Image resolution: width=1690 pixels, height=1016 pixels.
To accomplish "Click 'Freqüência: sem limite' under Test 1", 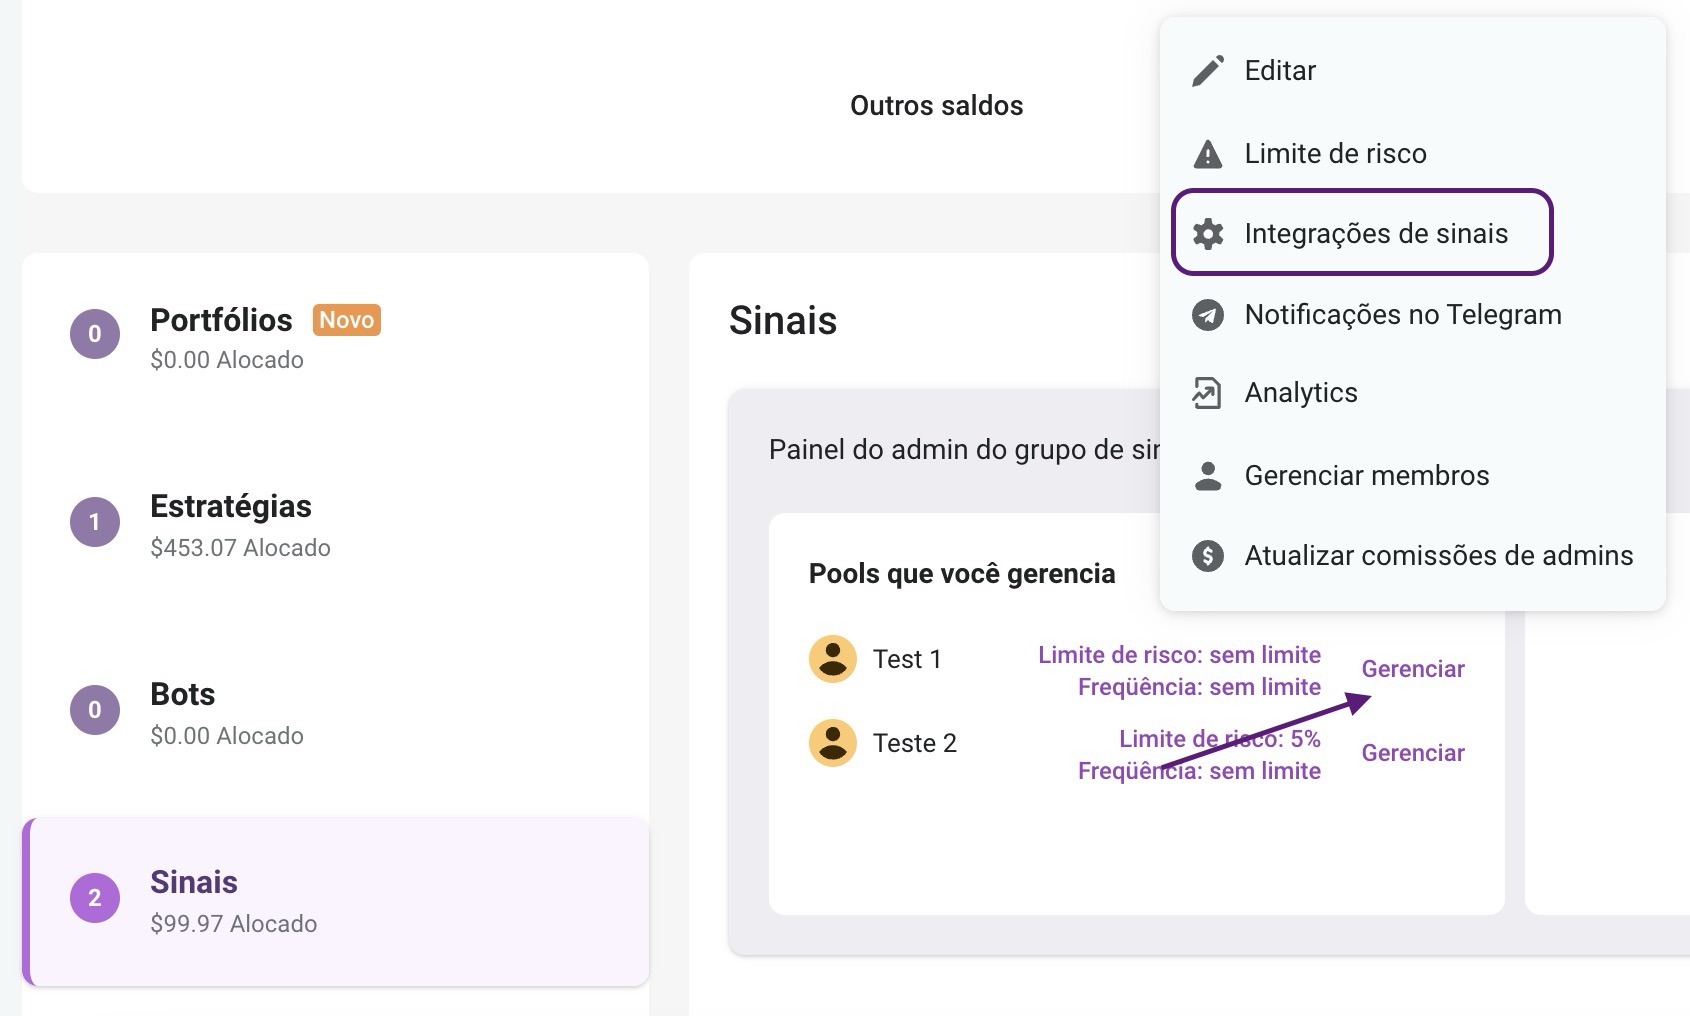I will [x=1199, y=687].
